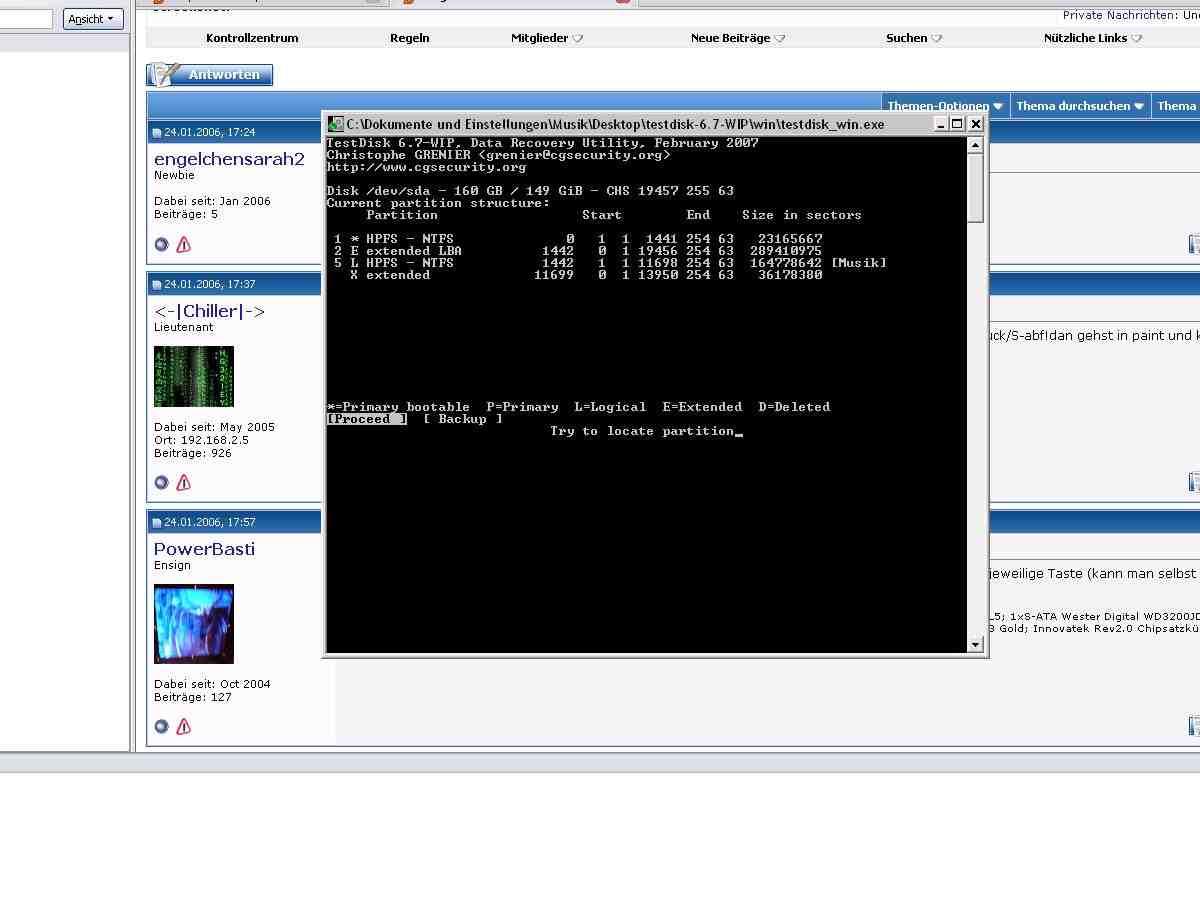This screenshot has width=1200, height=900.
Task: Click 'Ort: 192.168.2.5' text
Action: pyautogui.click(x=200, y=440)
